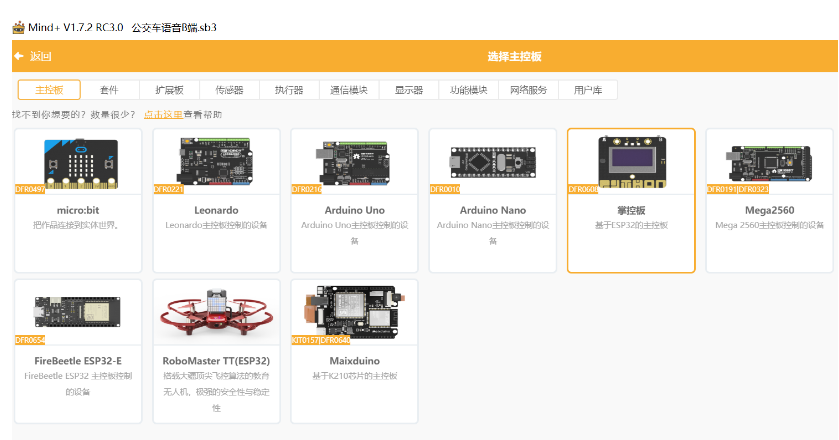Select the RoboMaster TT drone image
The image size is (839, 440).
click(216, 313)
